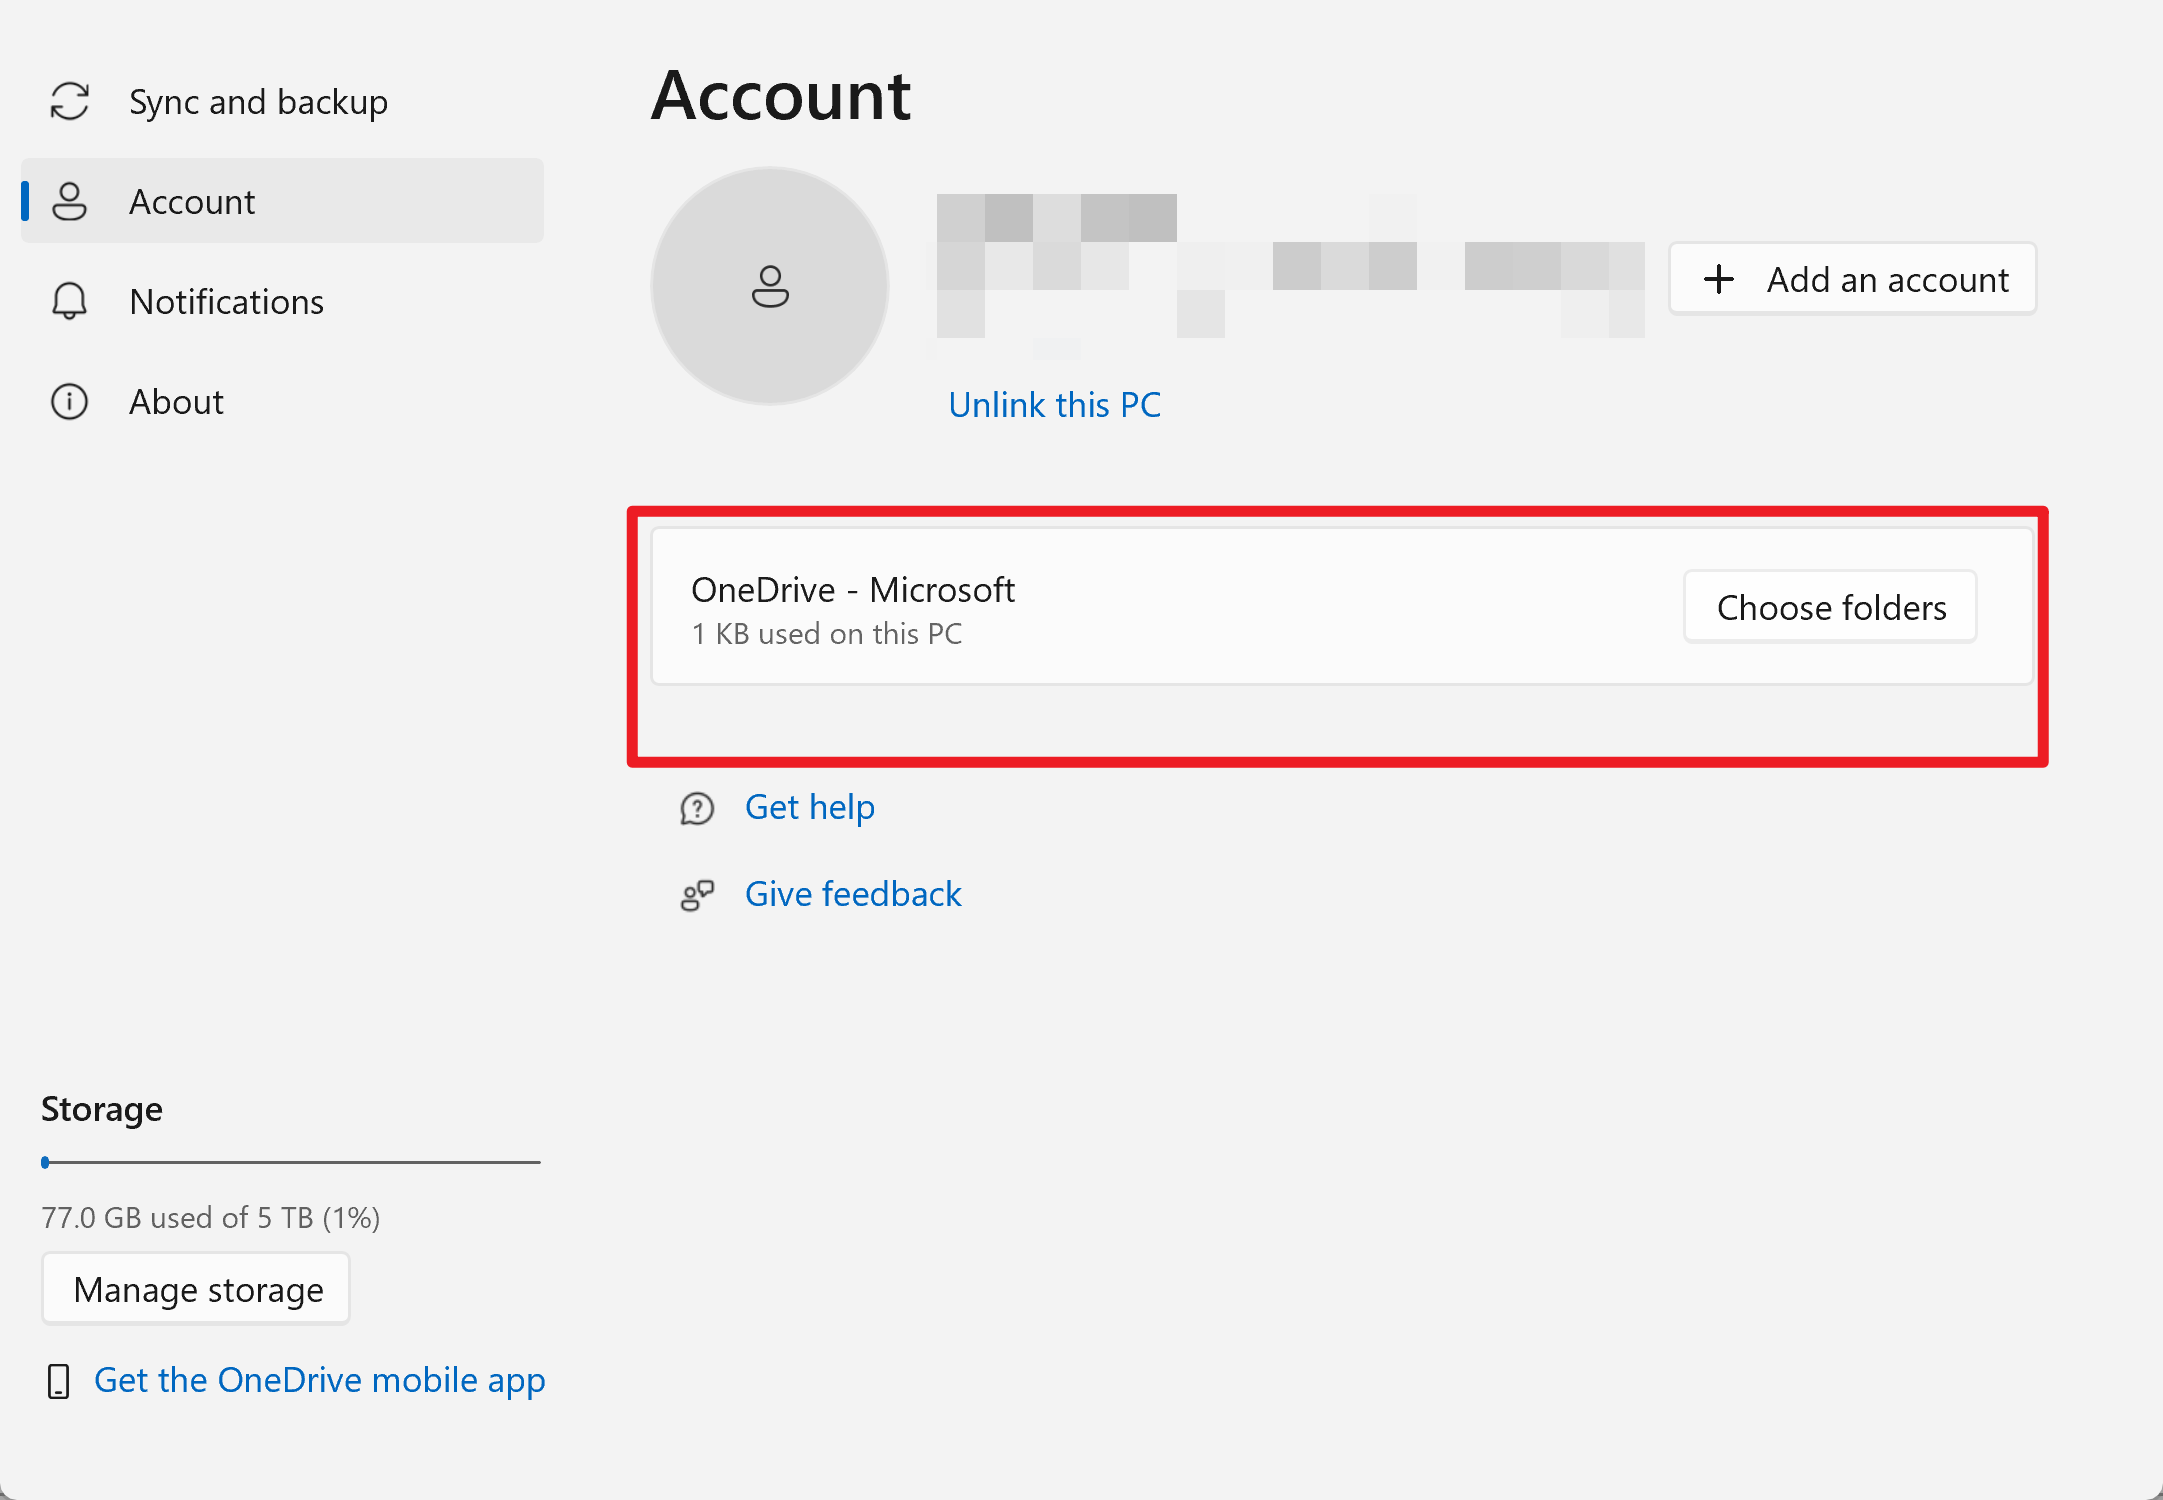
Task: Click the storage usage progress bar
Action: pos(291,1162)
